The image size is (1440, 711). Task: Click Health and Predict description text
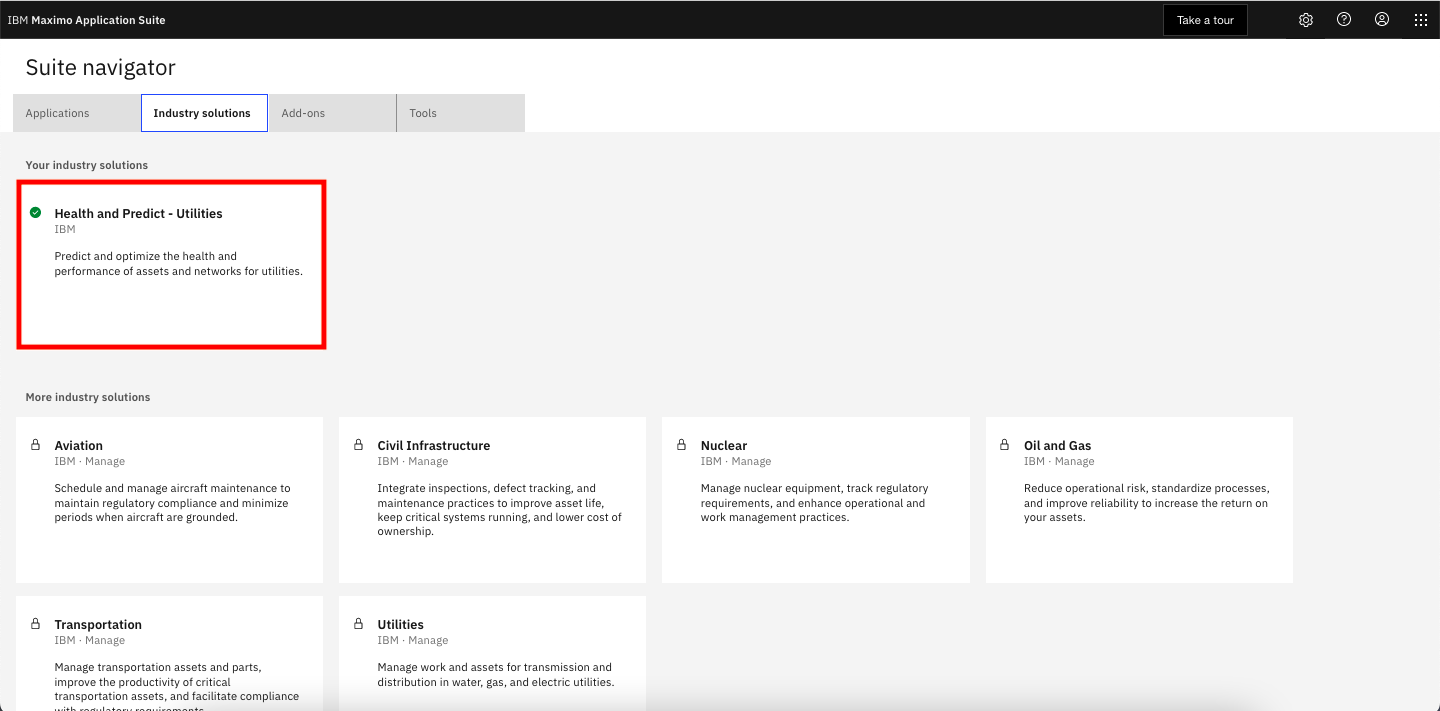point(178,264)
